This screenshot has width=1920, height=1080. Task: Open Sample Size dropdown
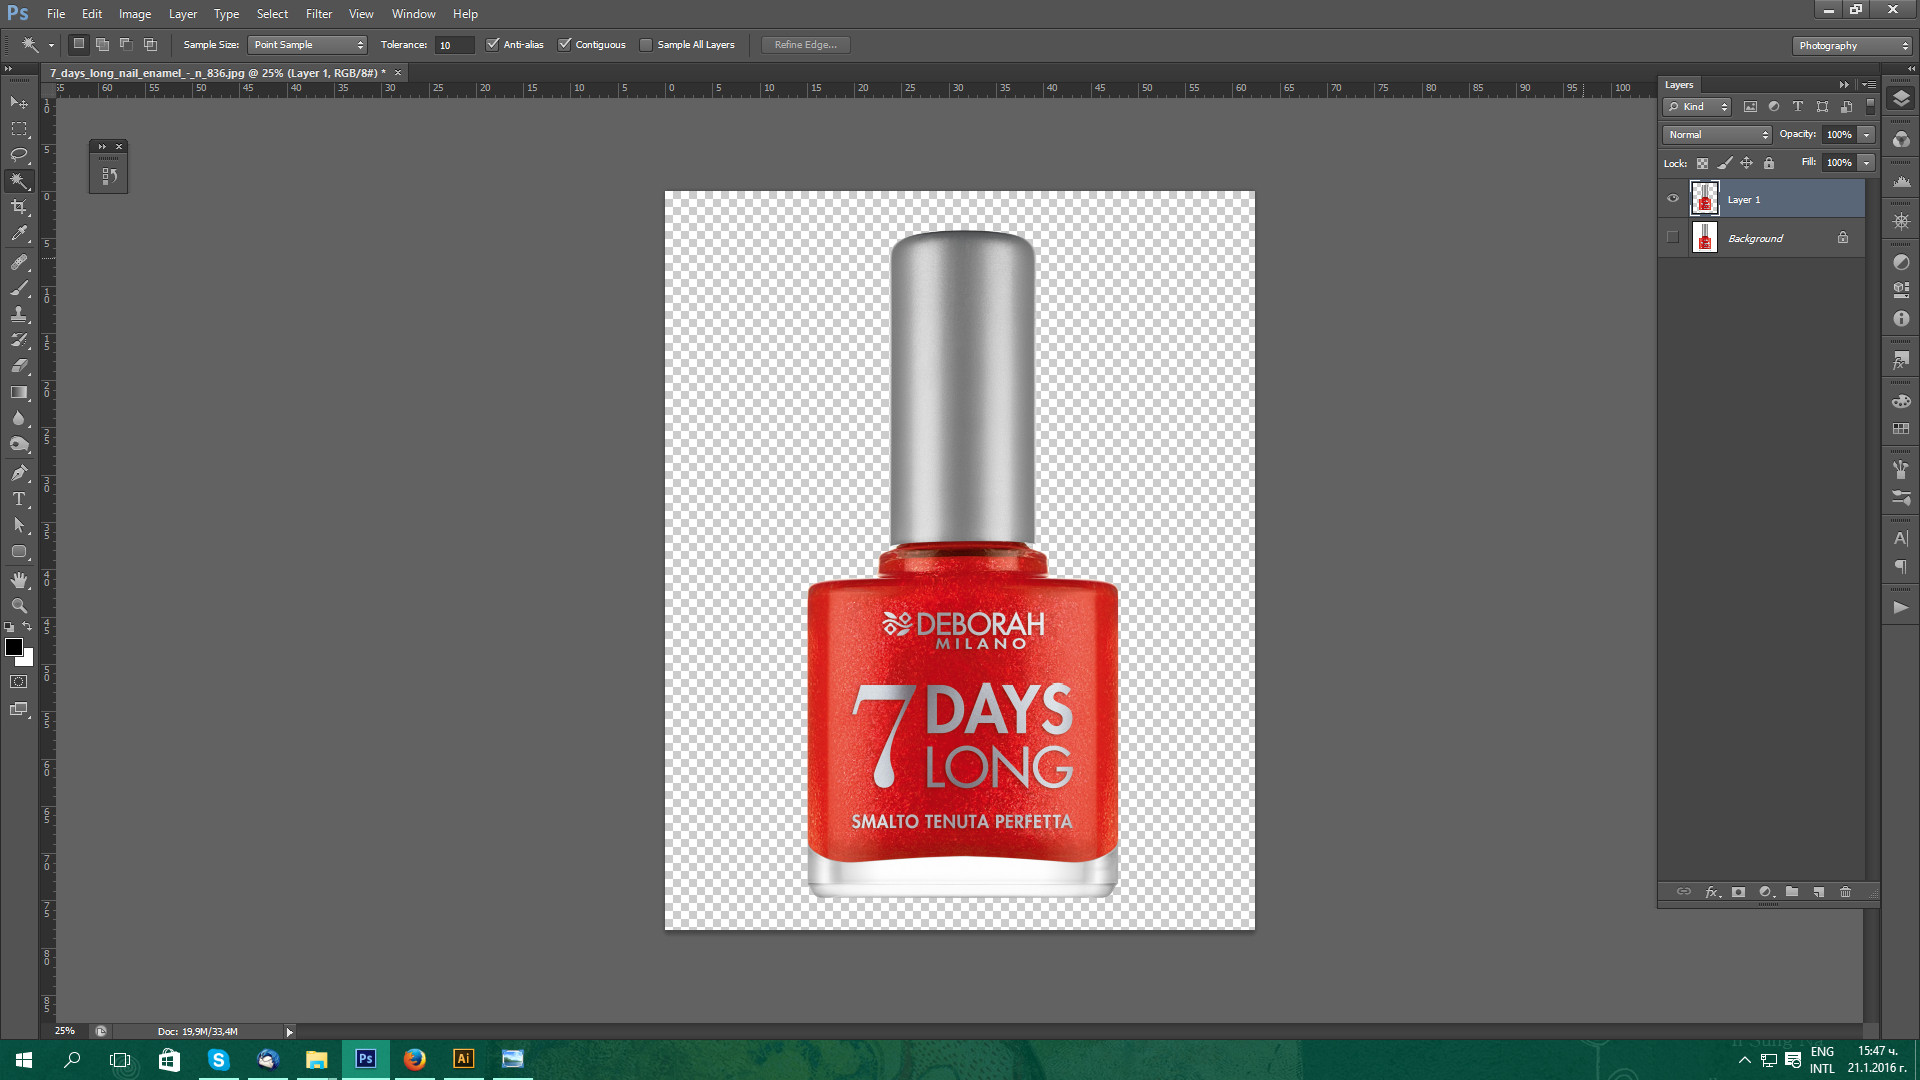(308, 44)
